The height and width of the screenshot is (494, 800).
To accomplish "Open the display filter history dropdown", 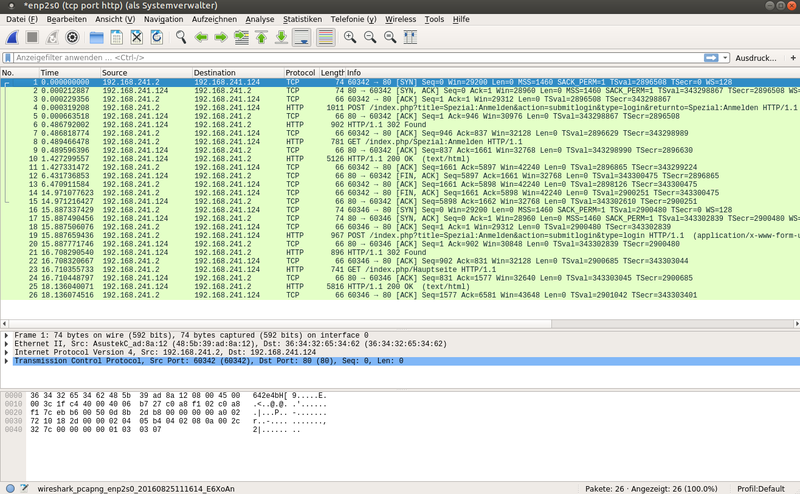I will 724,58.
